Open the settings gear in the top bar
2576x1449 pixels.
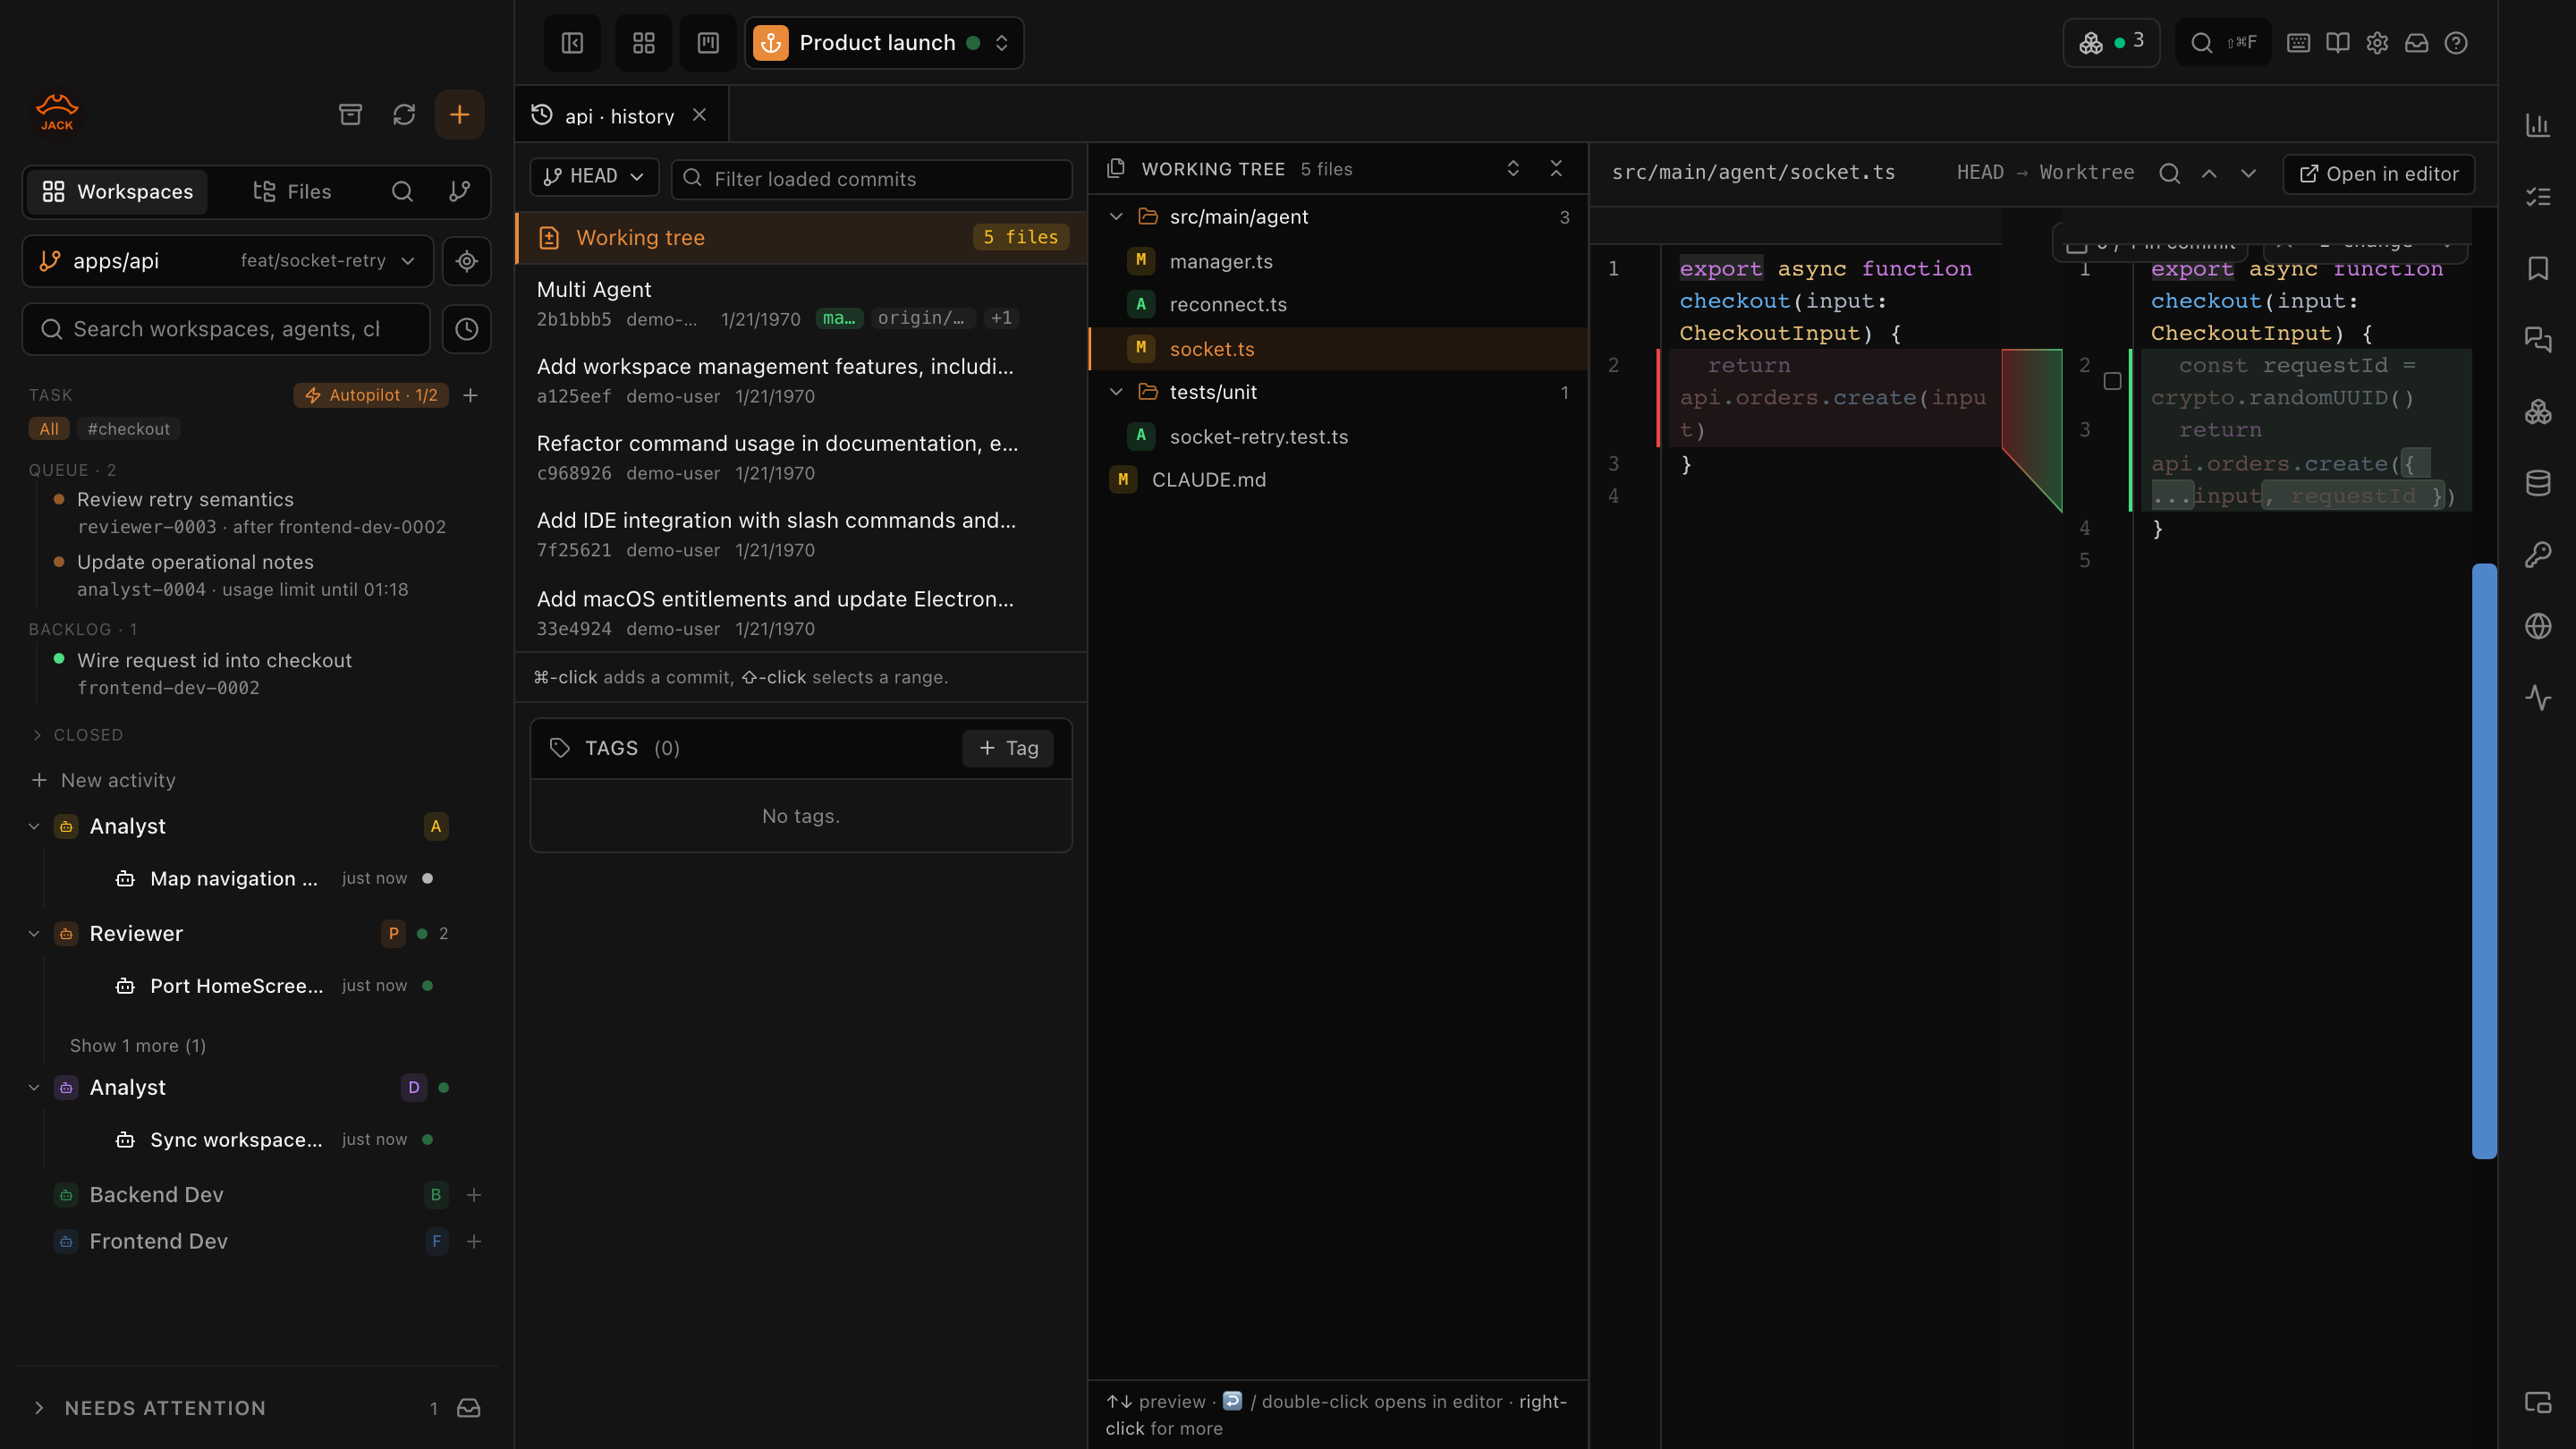pyautogui.click(x=2377, y=43)
